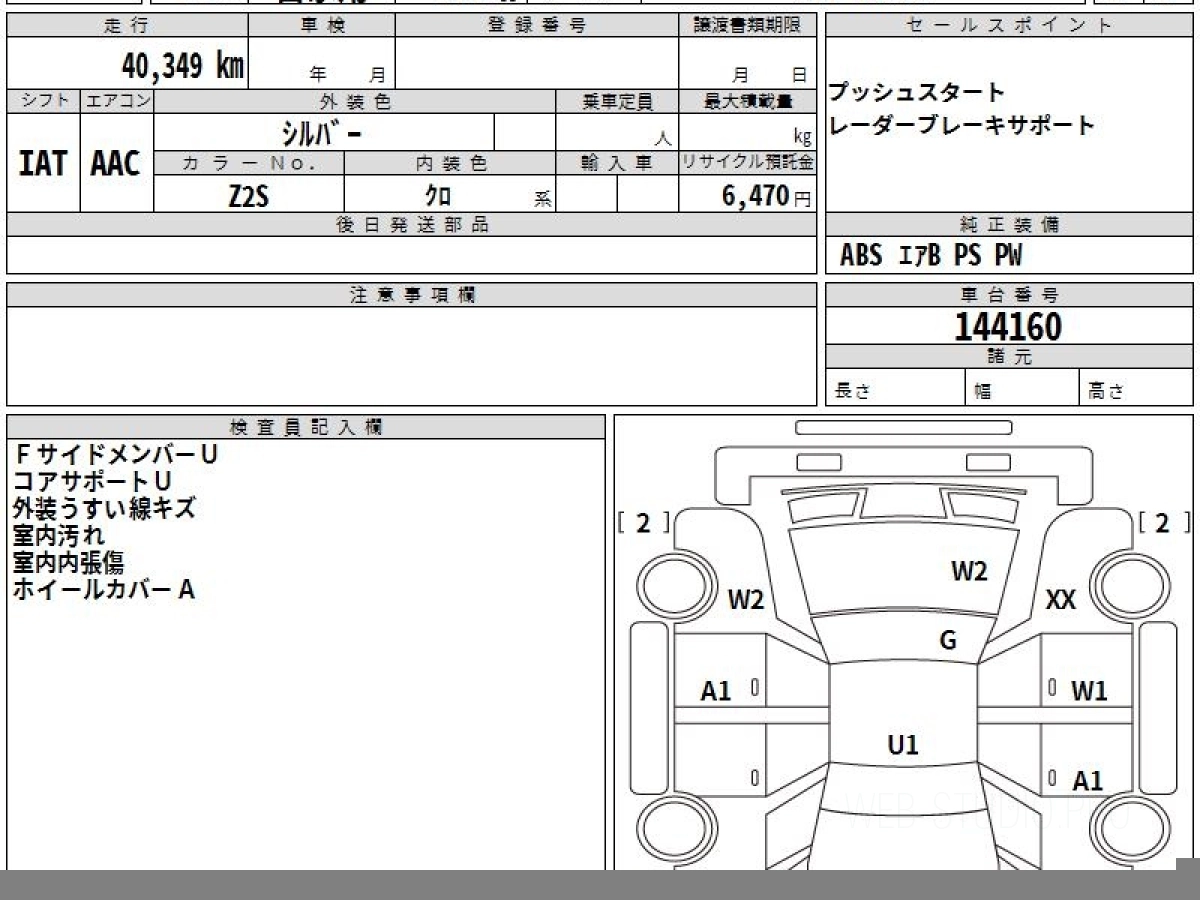Select the コアサポートU inspector note
1200x900 pixels.
pyautogui.click(x=92, y=481)
